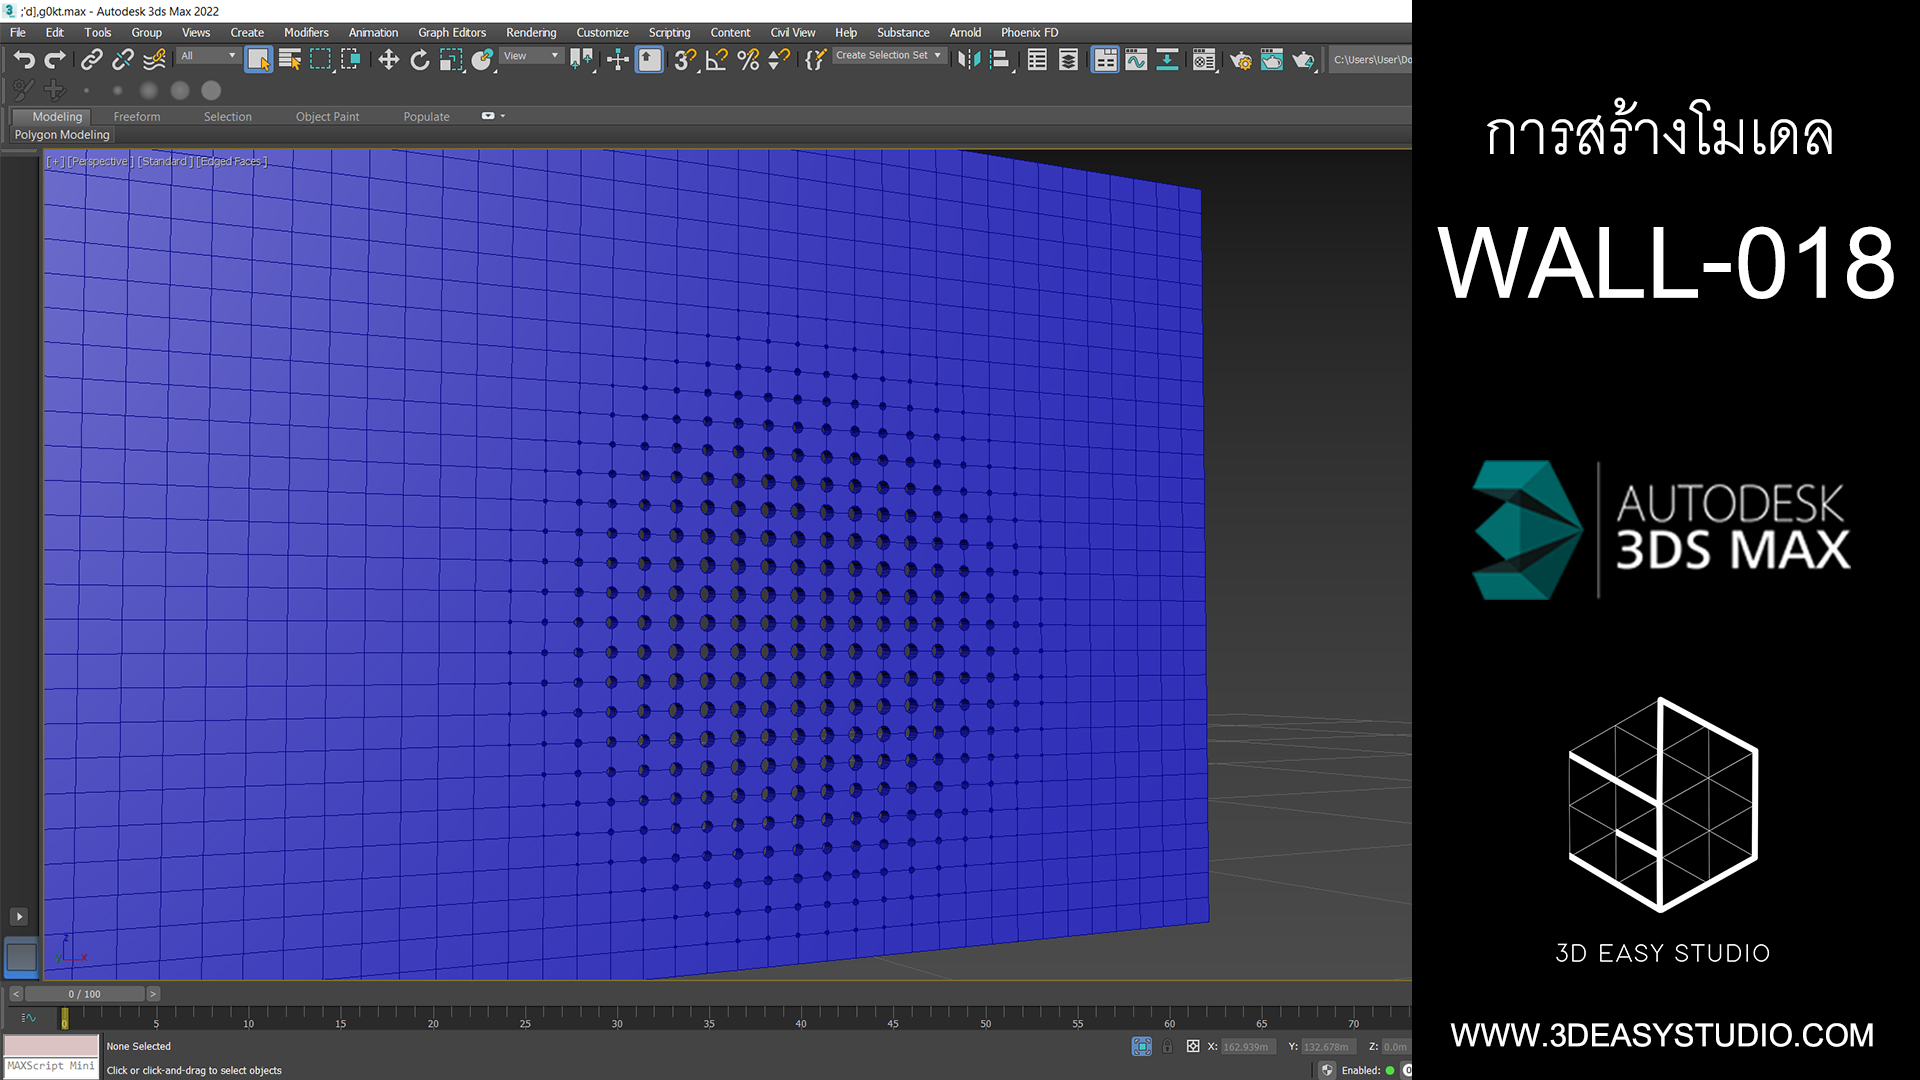
Task: Click the 0 / 100 time slider
Action: click(85, 994)
